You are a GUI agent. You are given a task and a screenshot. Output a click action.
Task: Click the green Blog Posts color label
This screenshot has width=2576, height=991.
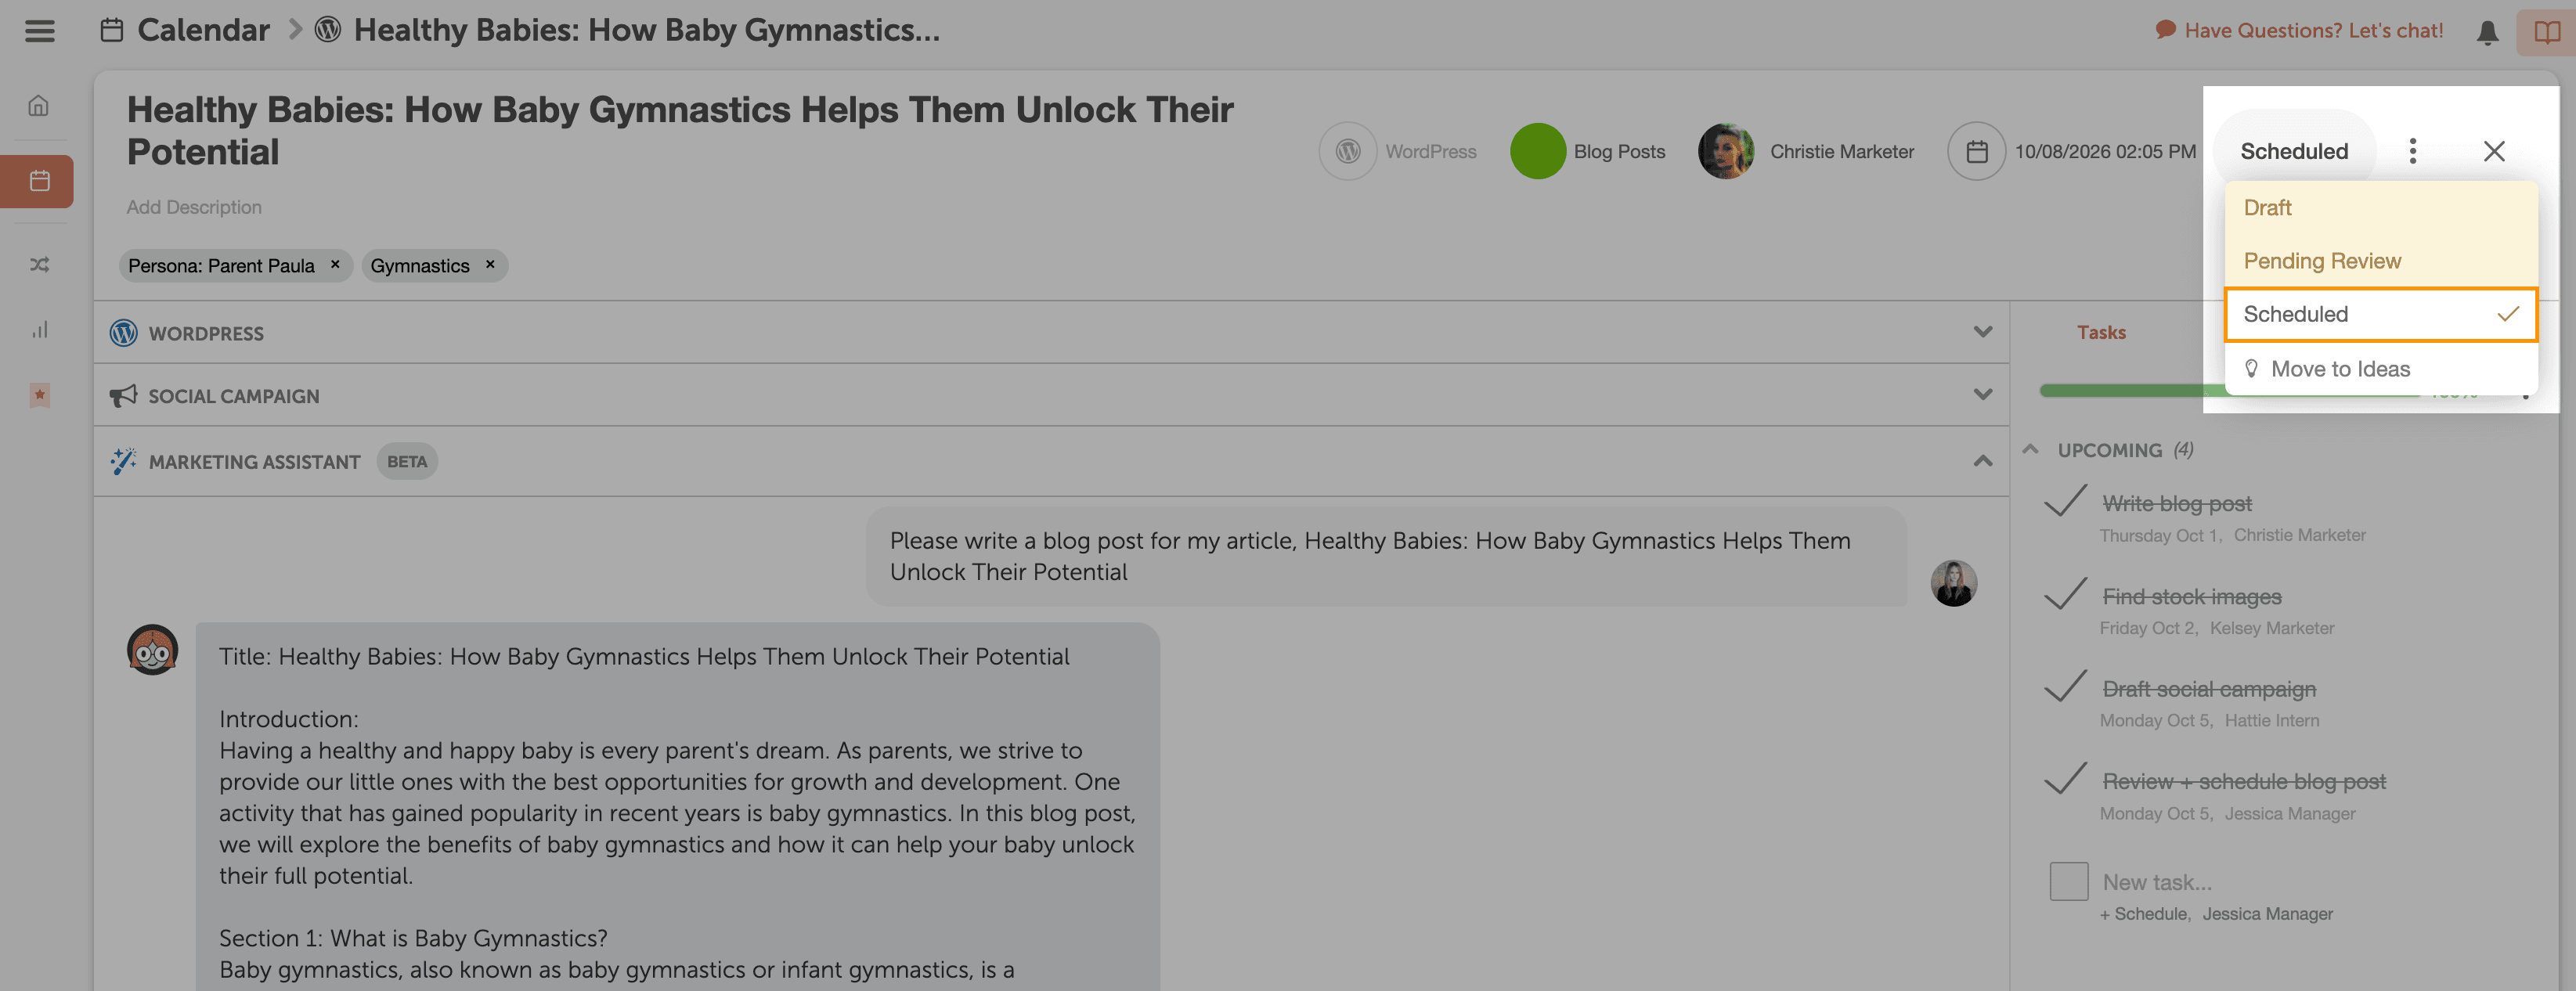[x=1537, y=151]
